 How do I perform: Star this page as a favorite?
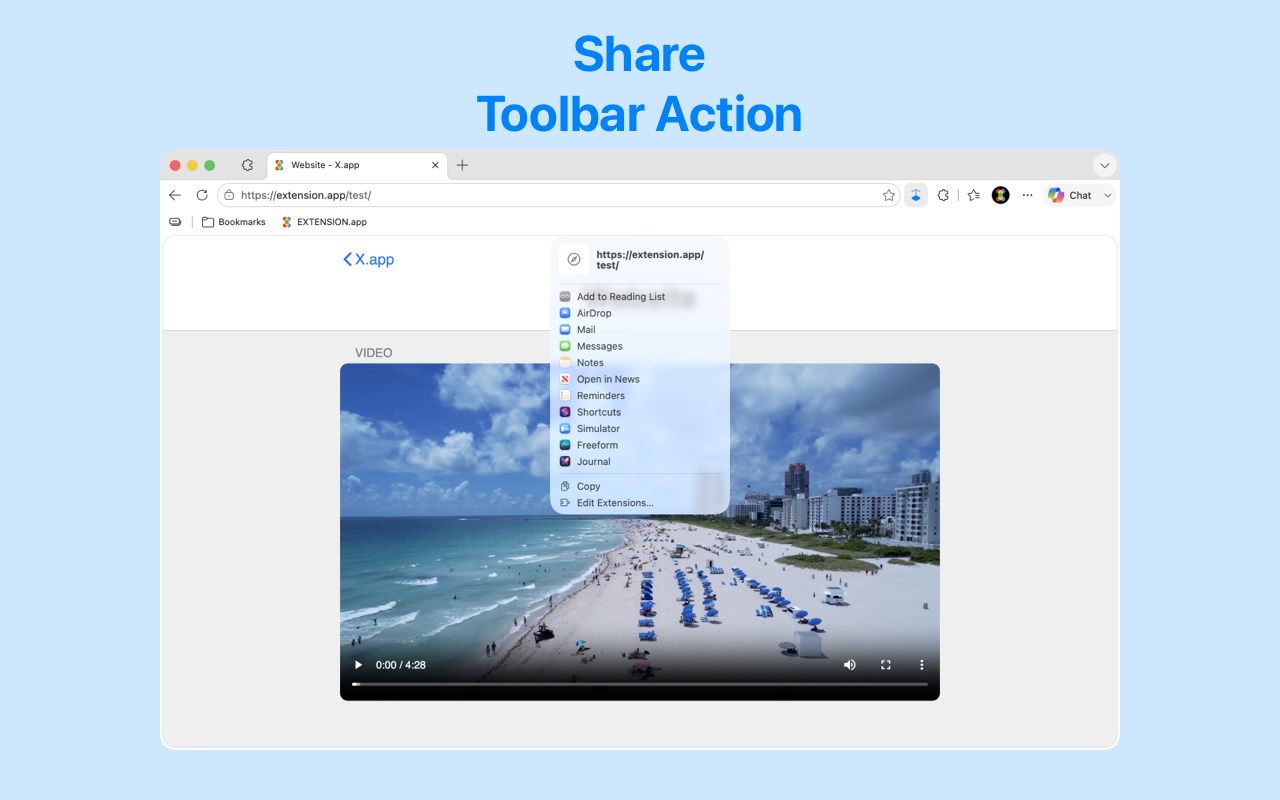[x=889, y=195]
